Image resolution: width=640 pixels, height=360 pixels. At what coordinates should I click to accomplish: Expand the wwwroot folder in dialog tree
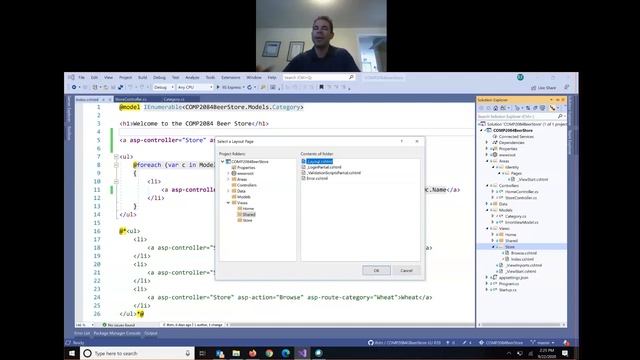(229, 173)
